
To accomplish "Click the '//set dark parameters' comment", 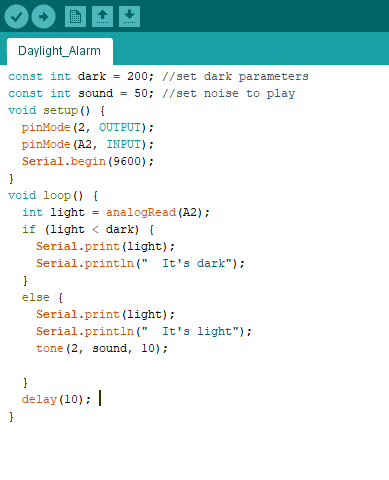I will (x=235, y=76).
